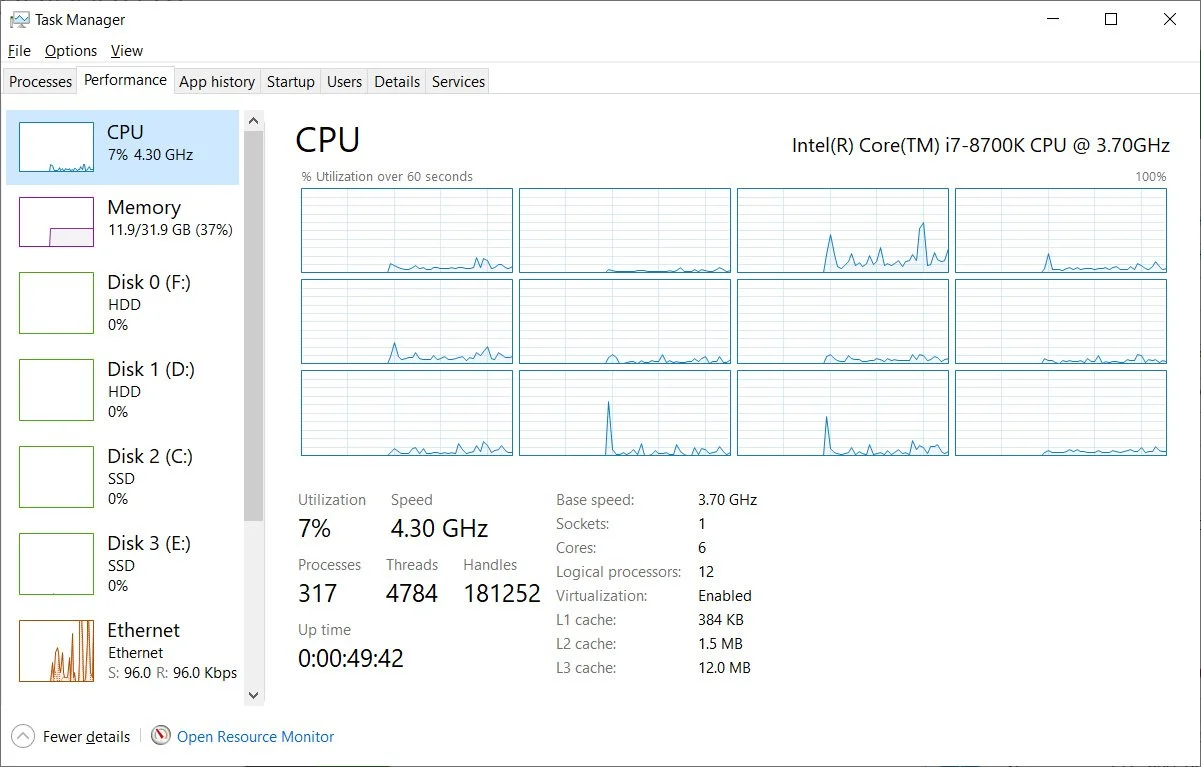Open the File menu
The height and width of the screenshot is (767, 1201).
(19, 51)
